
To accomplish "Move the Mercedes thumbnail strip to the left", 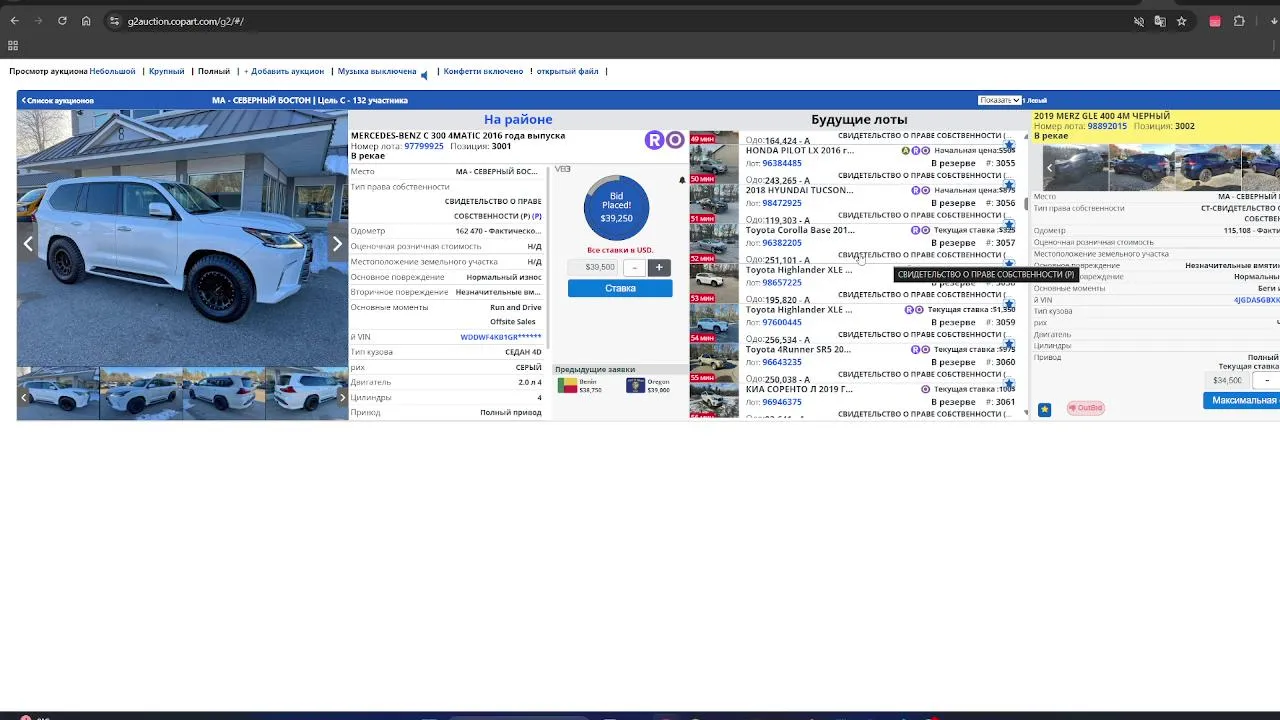I will click(24, 397).
